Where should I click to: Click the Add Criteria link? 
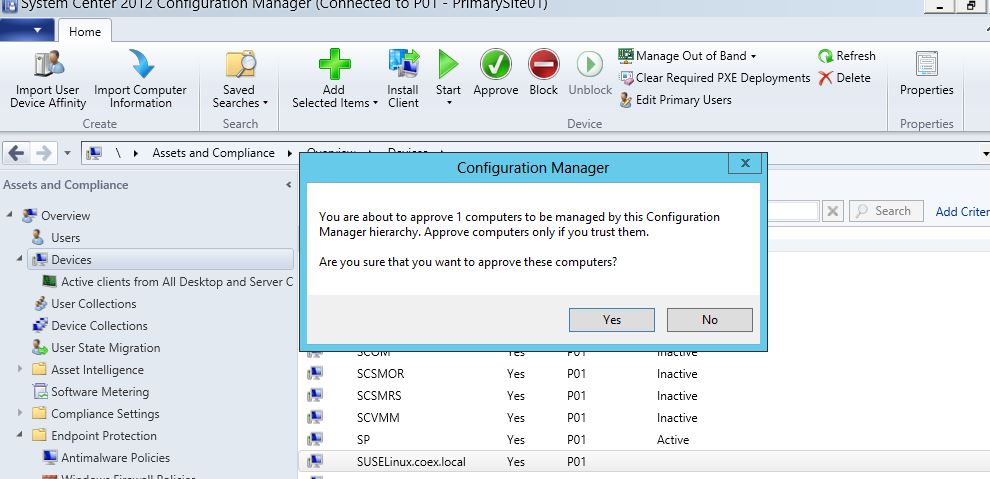[x=962, y=212]
